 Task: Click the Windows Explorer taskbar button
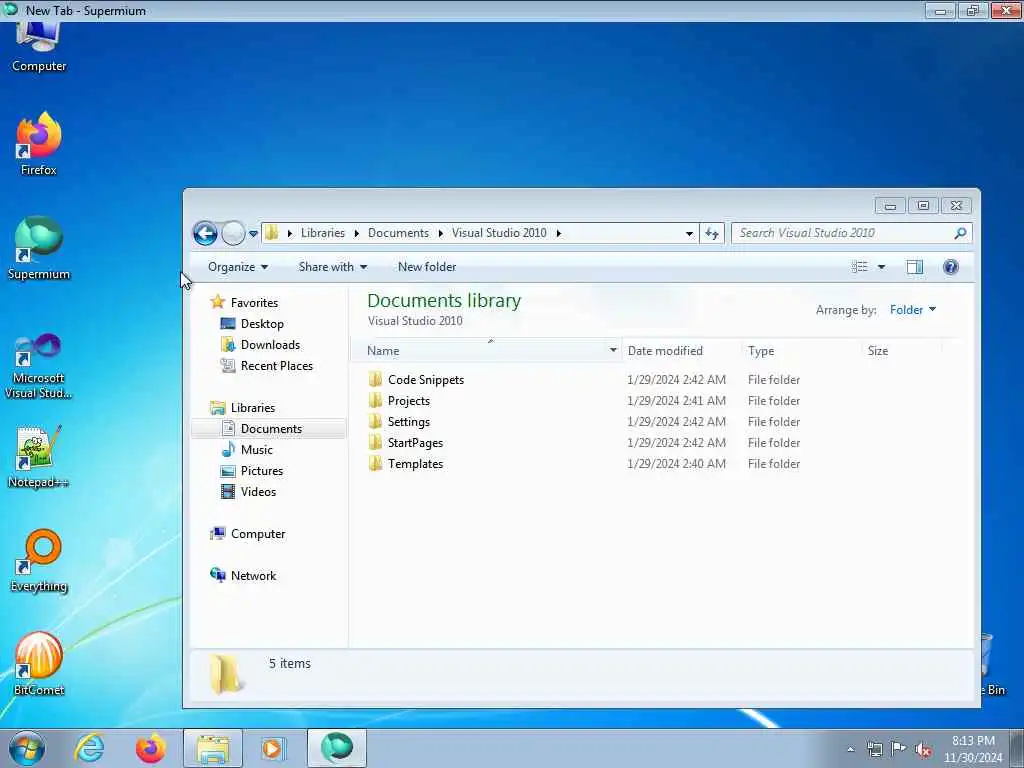[213, 748]
